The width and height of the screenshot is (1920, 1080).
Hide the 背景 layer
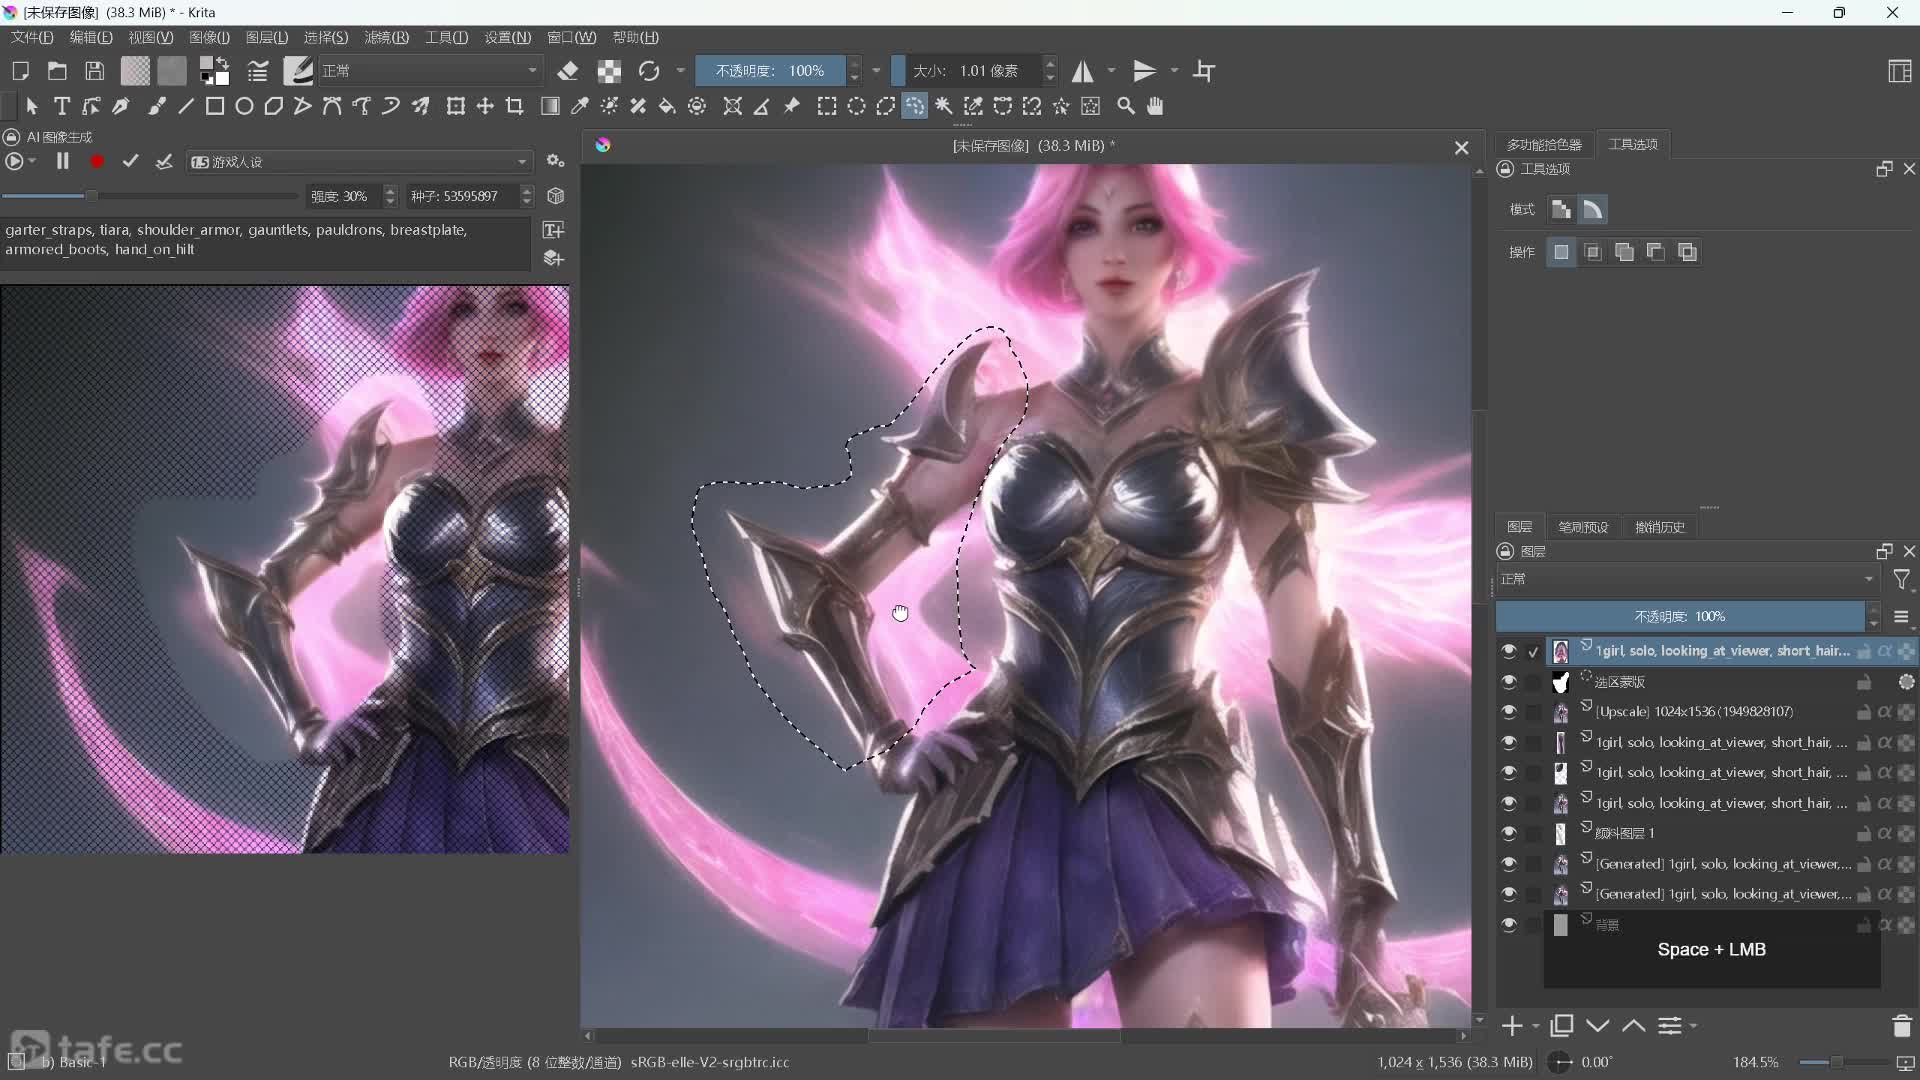click(x=1509, y=925)
